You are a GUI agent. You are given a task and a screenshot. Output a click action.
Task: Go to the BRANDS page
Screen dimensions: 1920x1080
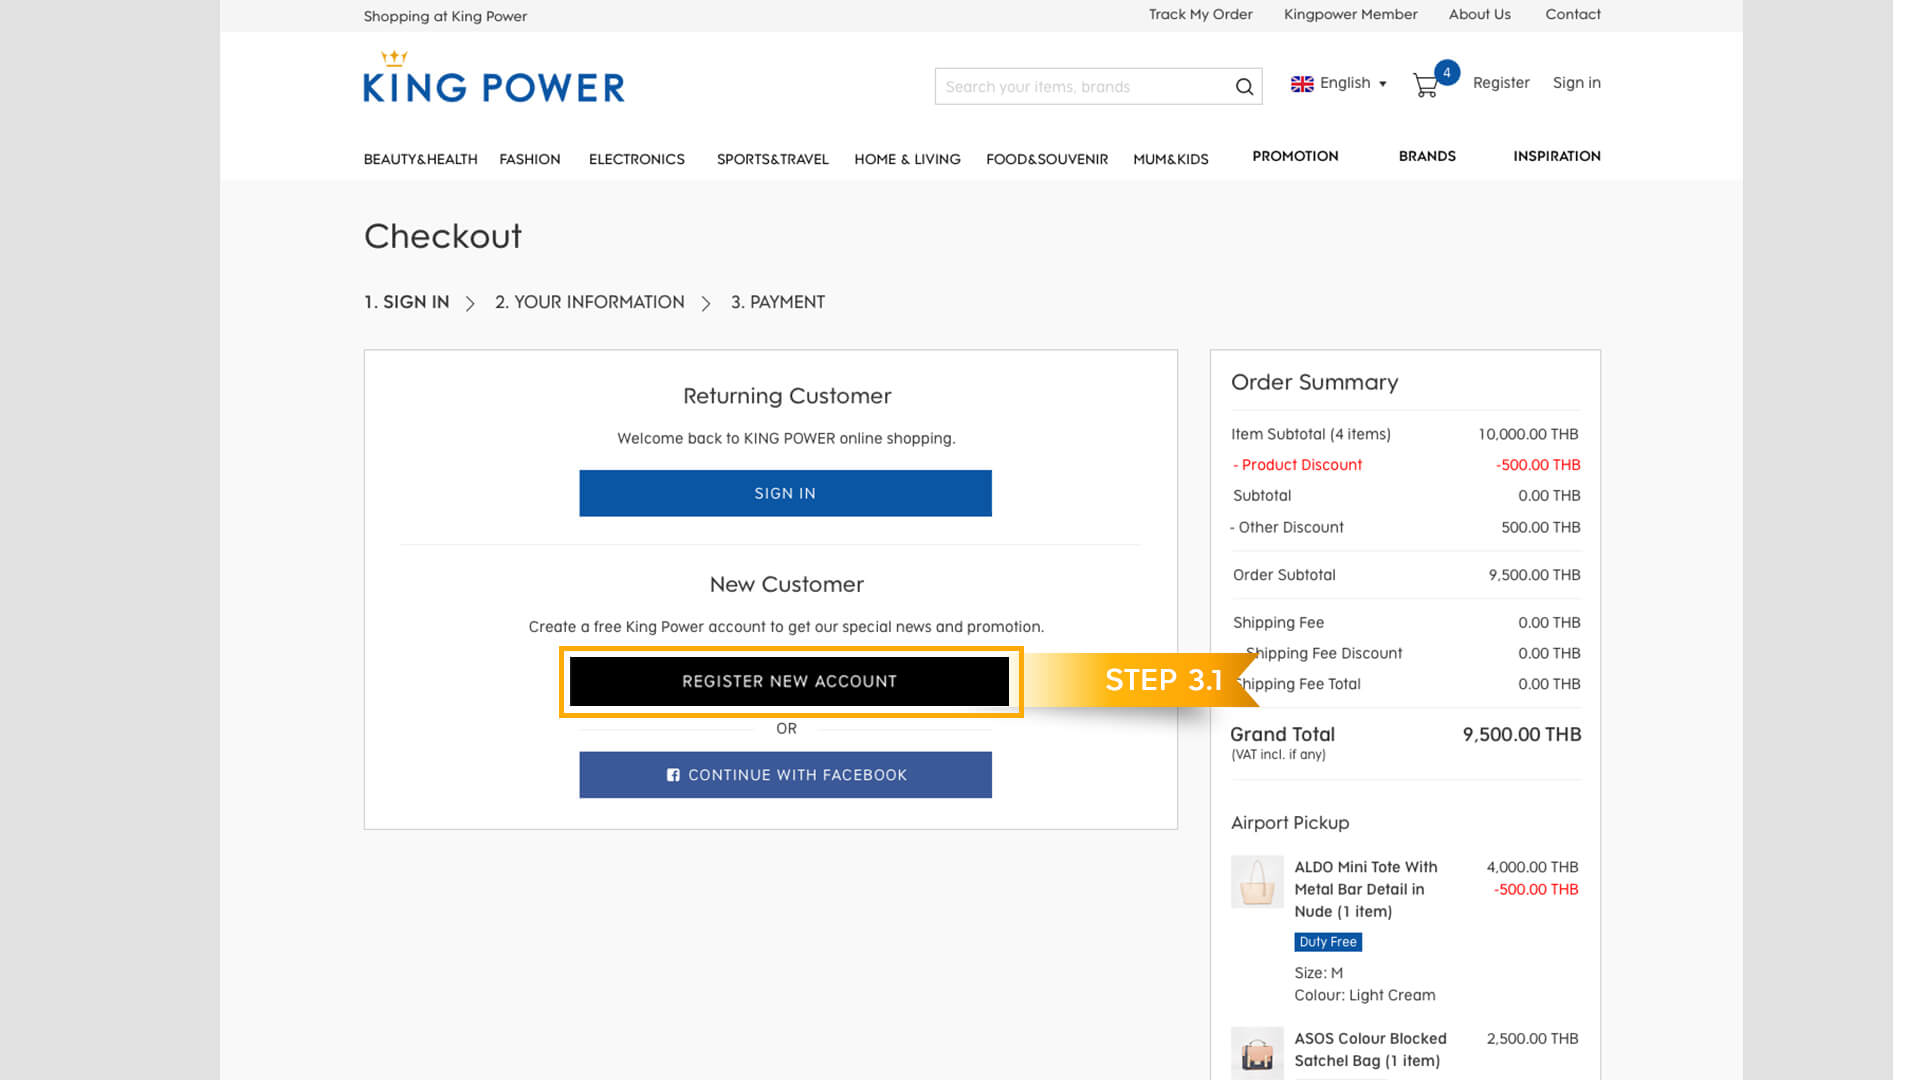point(1427,156)
